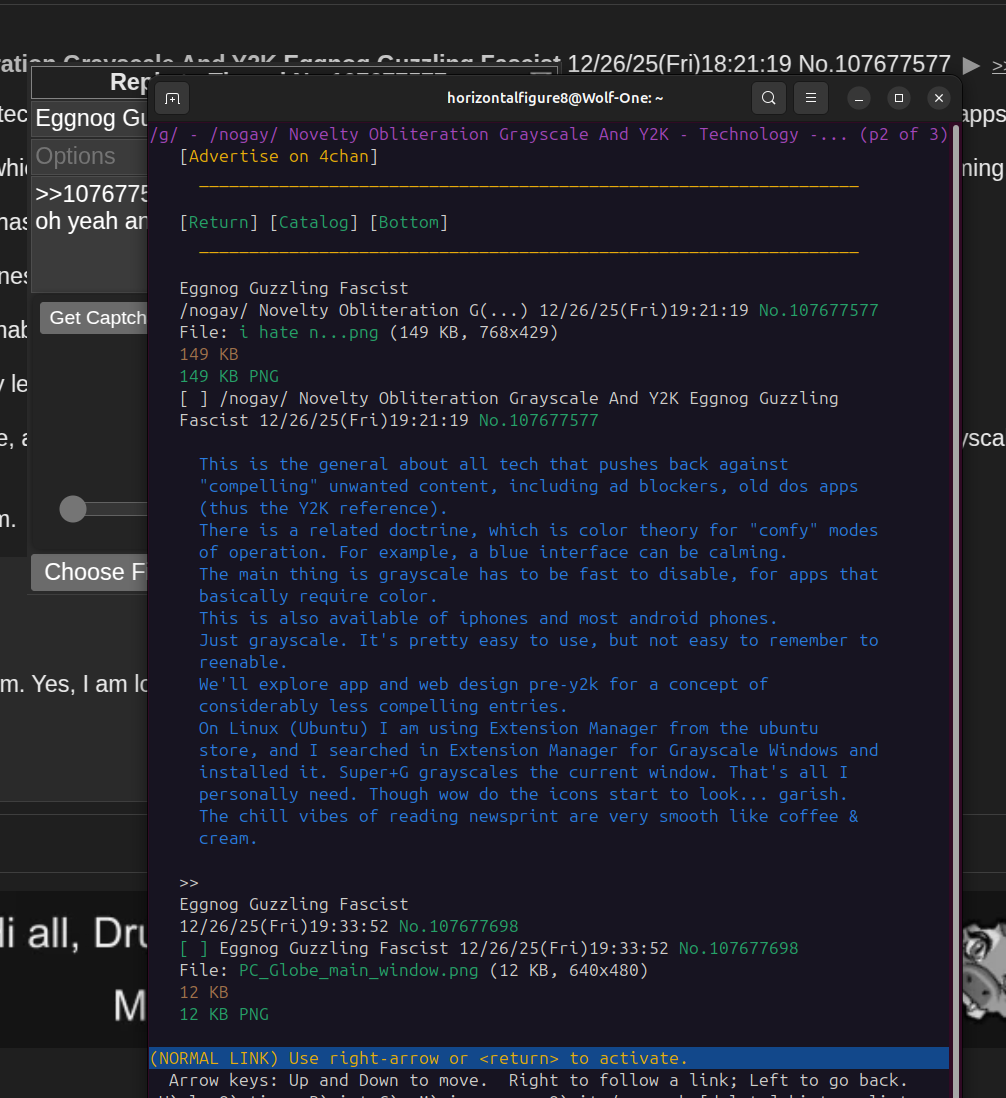Screen dimensions: 1006x1098
Task: Click the green 149 KB PNG link
Action: (x=229, y=376)
